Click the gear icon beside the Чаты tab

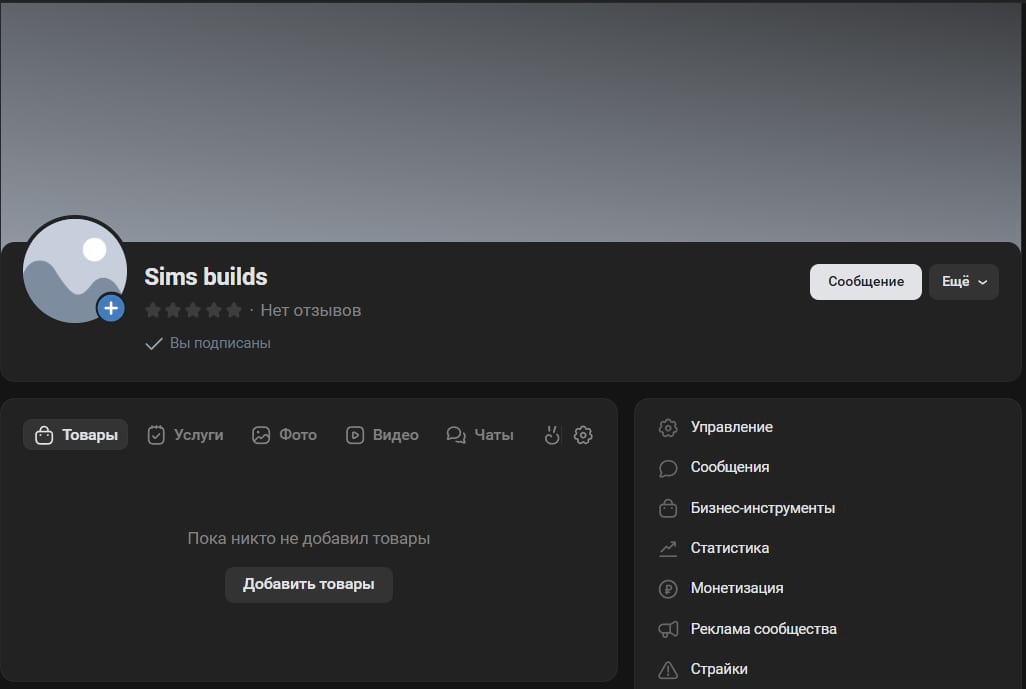[584, 435]
